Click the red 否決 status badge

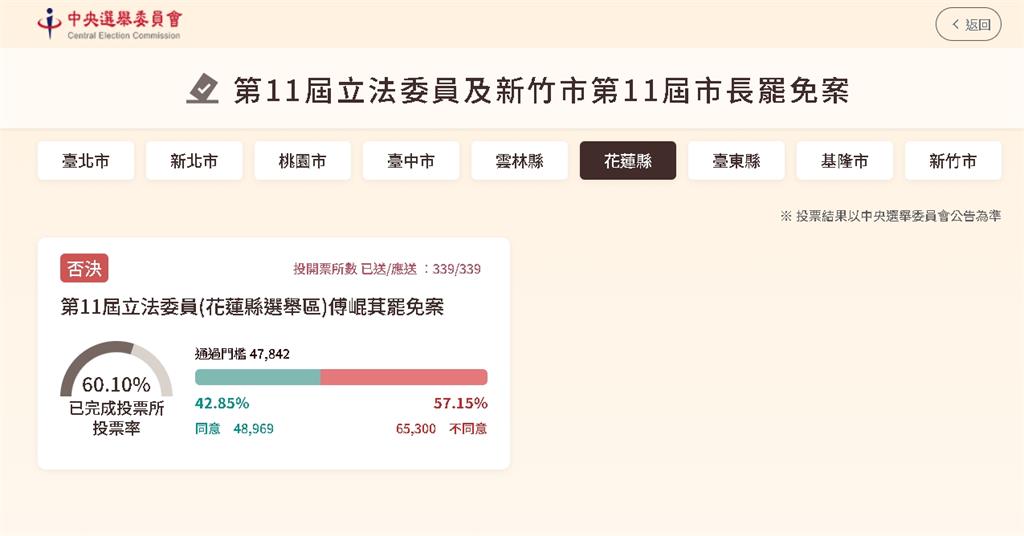point(84,268)
